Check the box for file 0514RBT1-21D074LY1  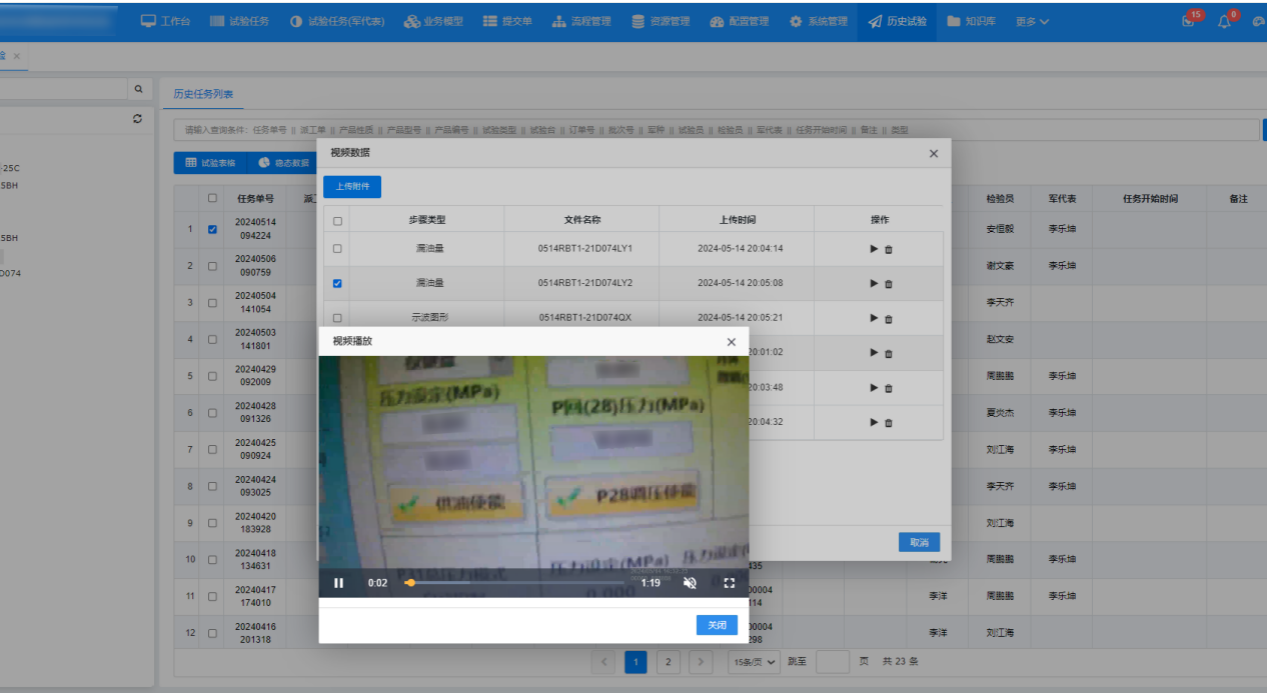tap(337, 249)
